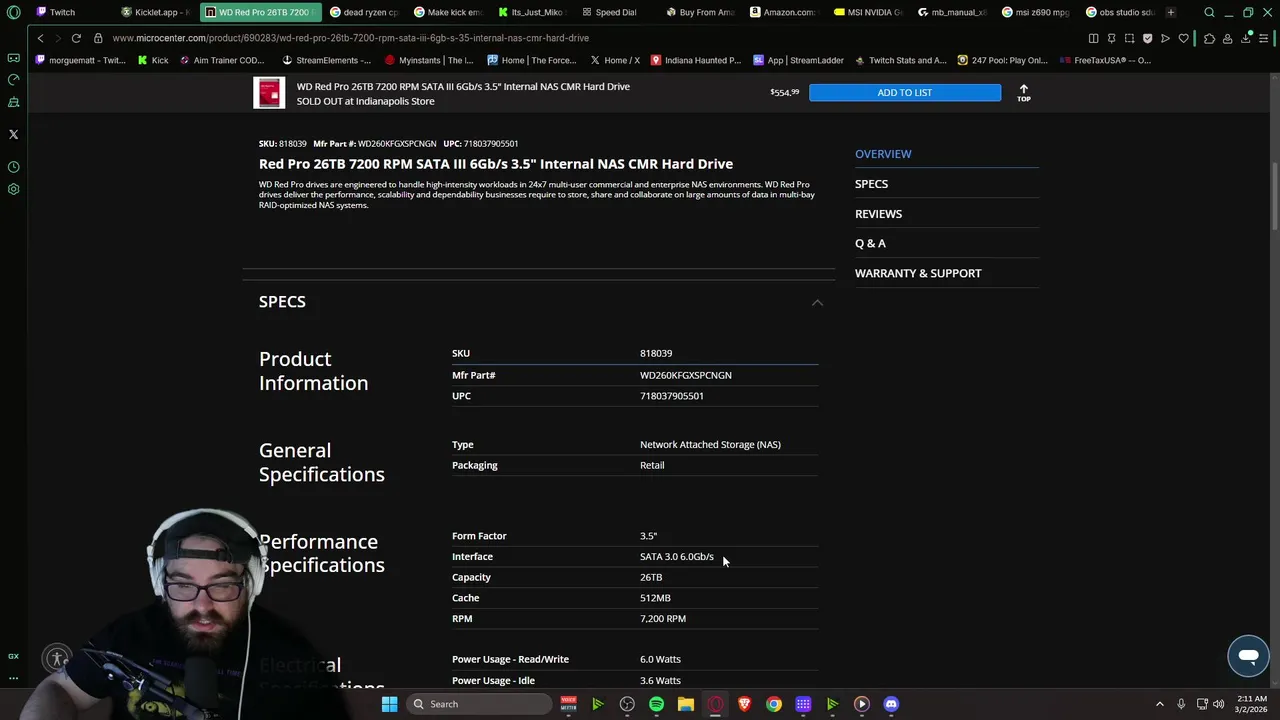This screenshot has width=1280, height=720.
Task: Click the WD Red Pro product thumbnail
Action: [269, 92]
